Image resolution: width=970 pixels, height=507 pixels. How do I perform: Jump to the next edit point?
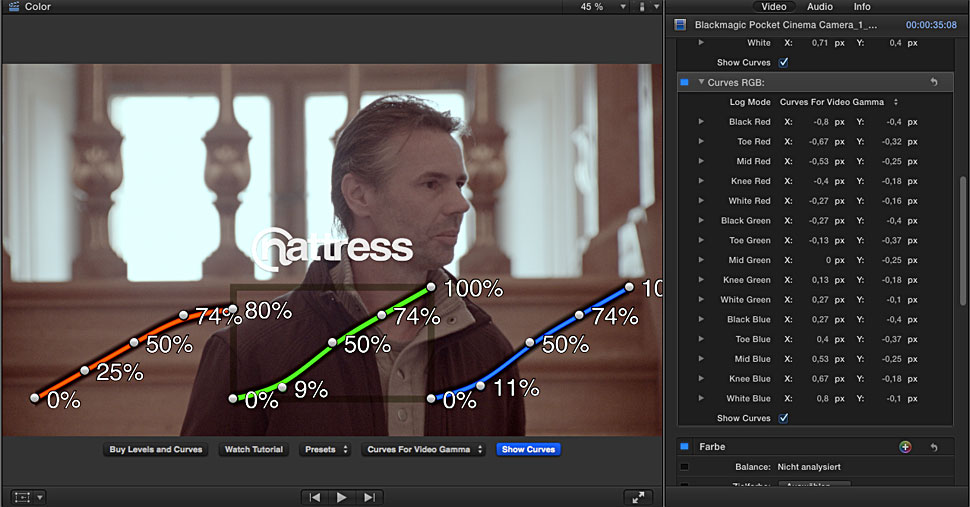(369, 497)
